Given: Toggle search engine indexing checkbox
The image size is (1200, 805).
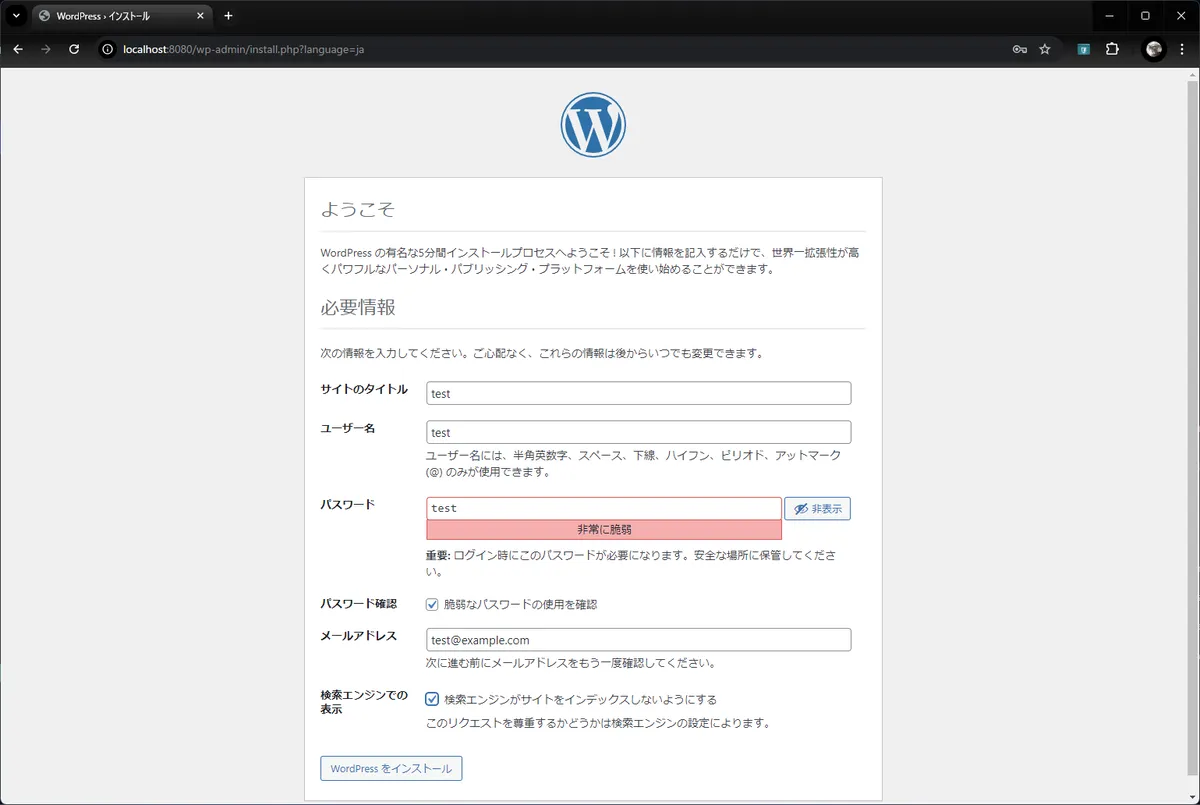Looking at the screenshot, I should pyautogui.click(x=433, y=699).
